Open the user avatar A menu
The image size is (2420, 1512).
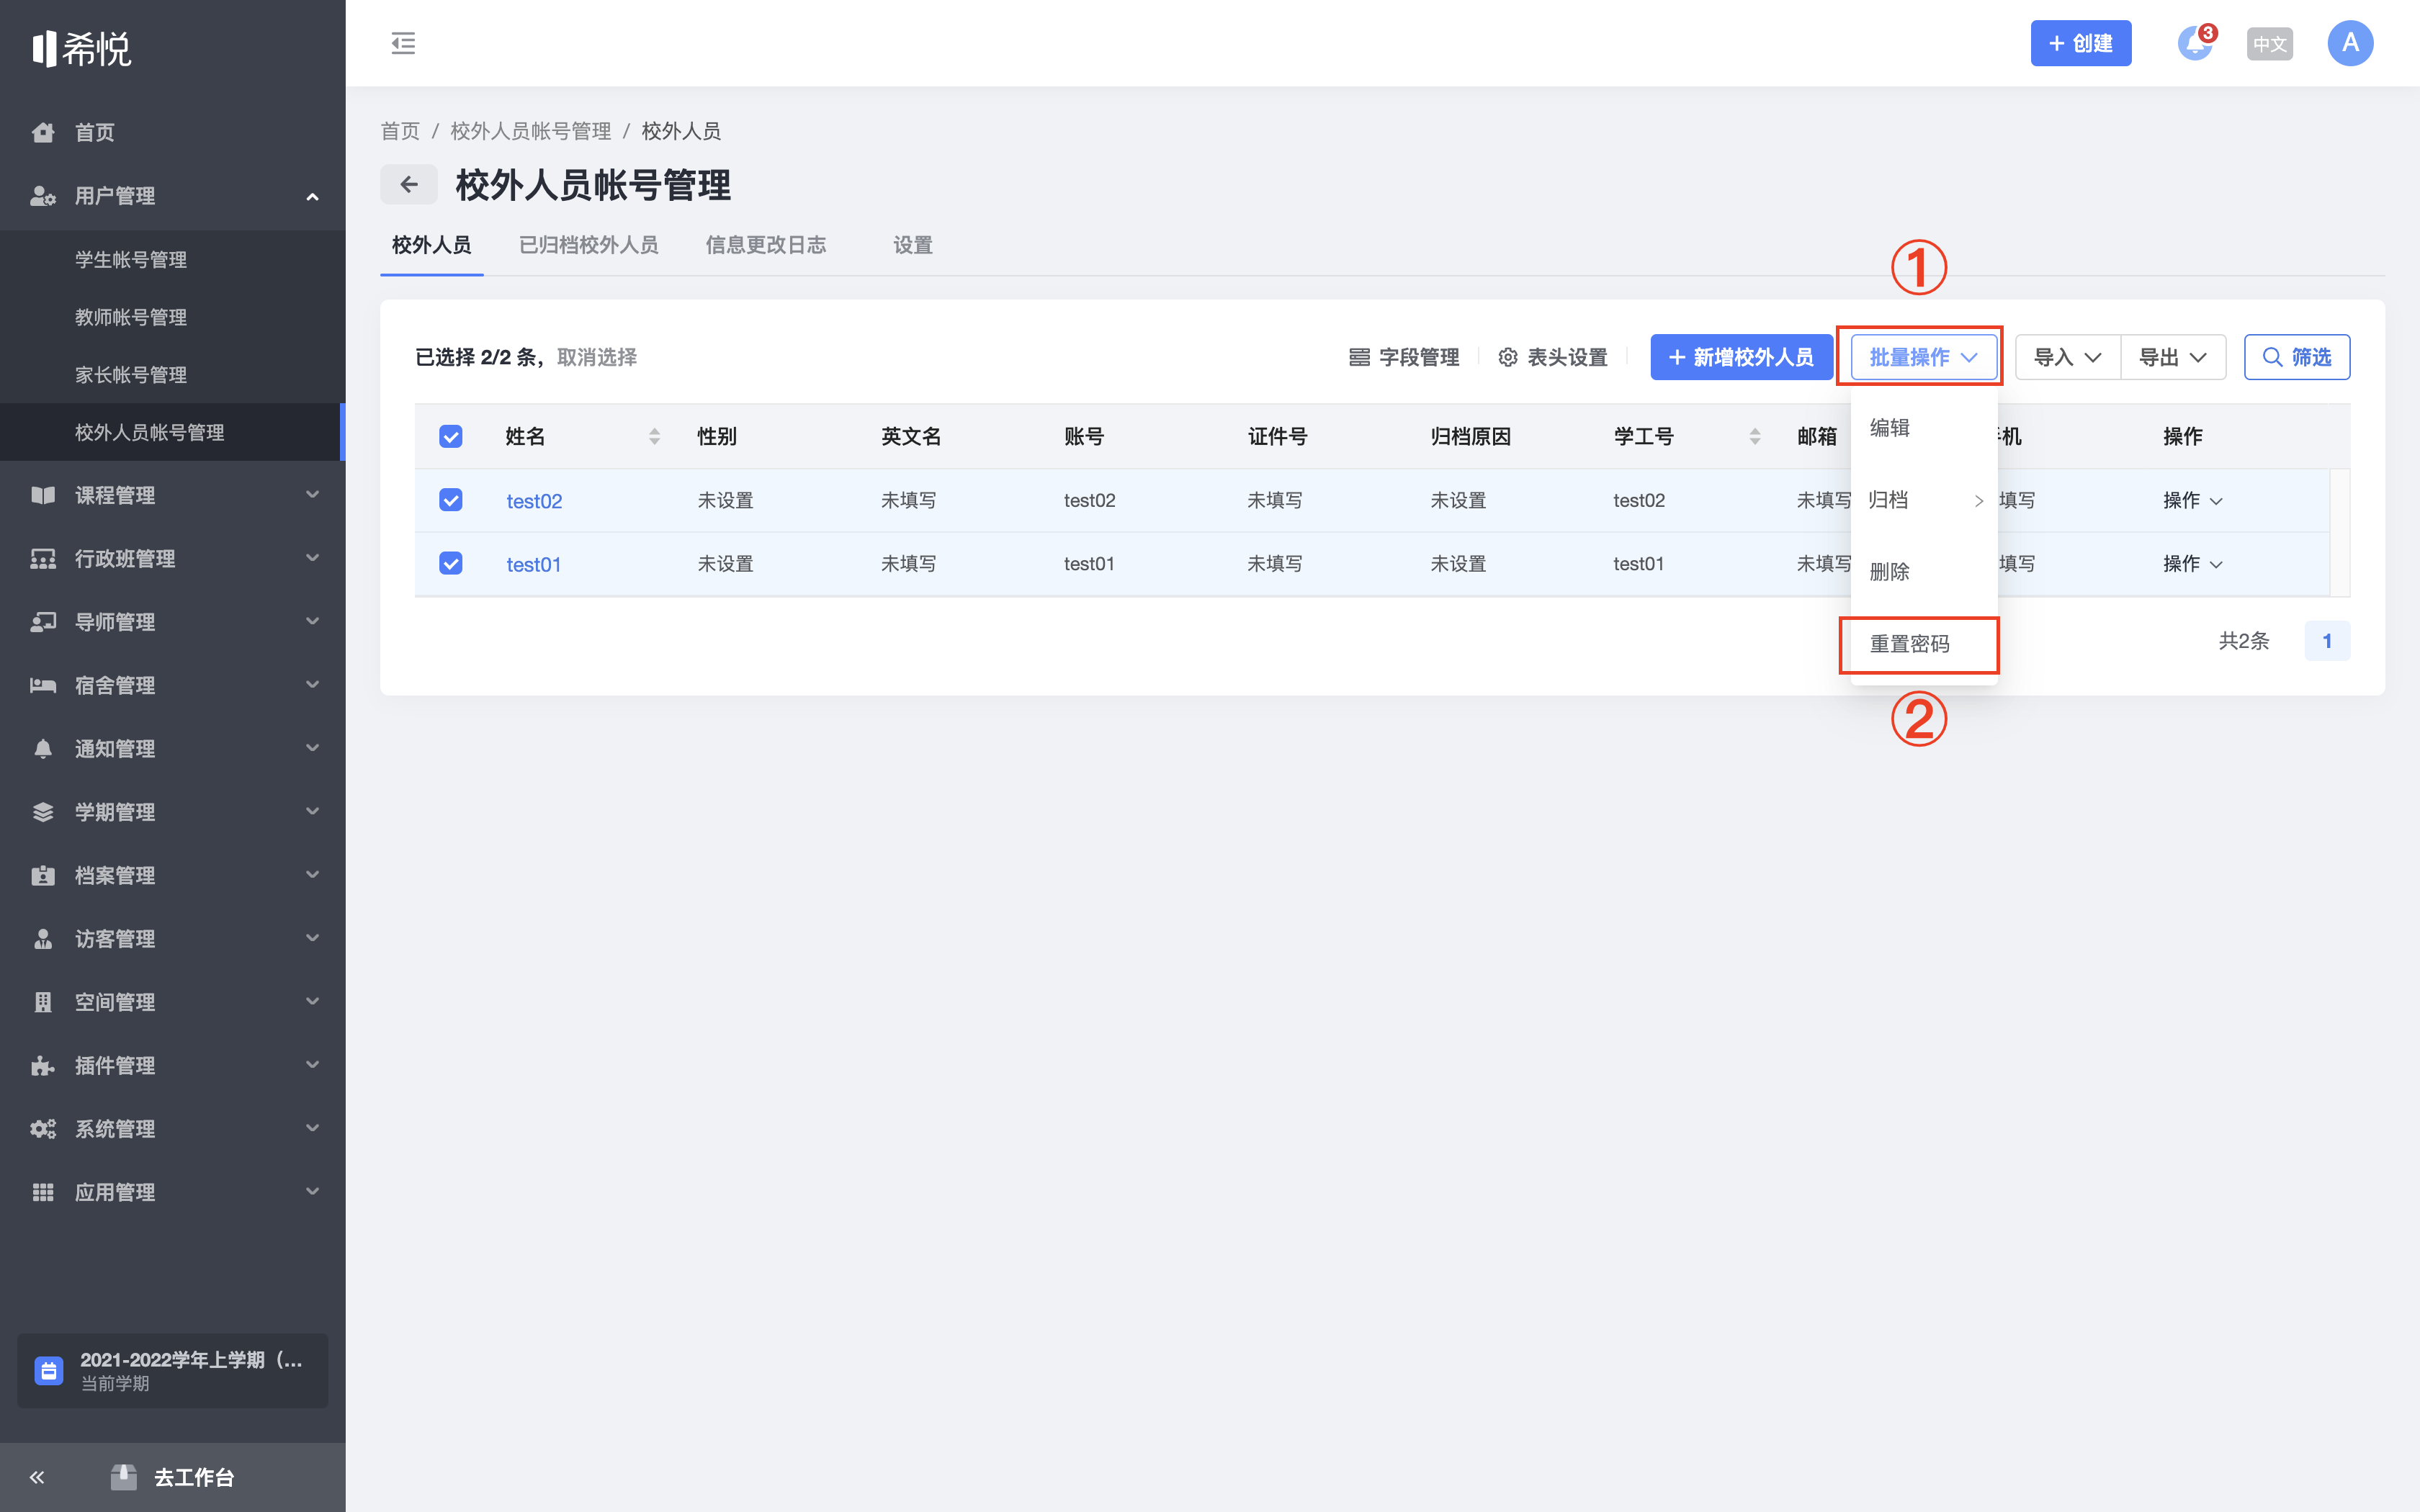click(2350, 43)
